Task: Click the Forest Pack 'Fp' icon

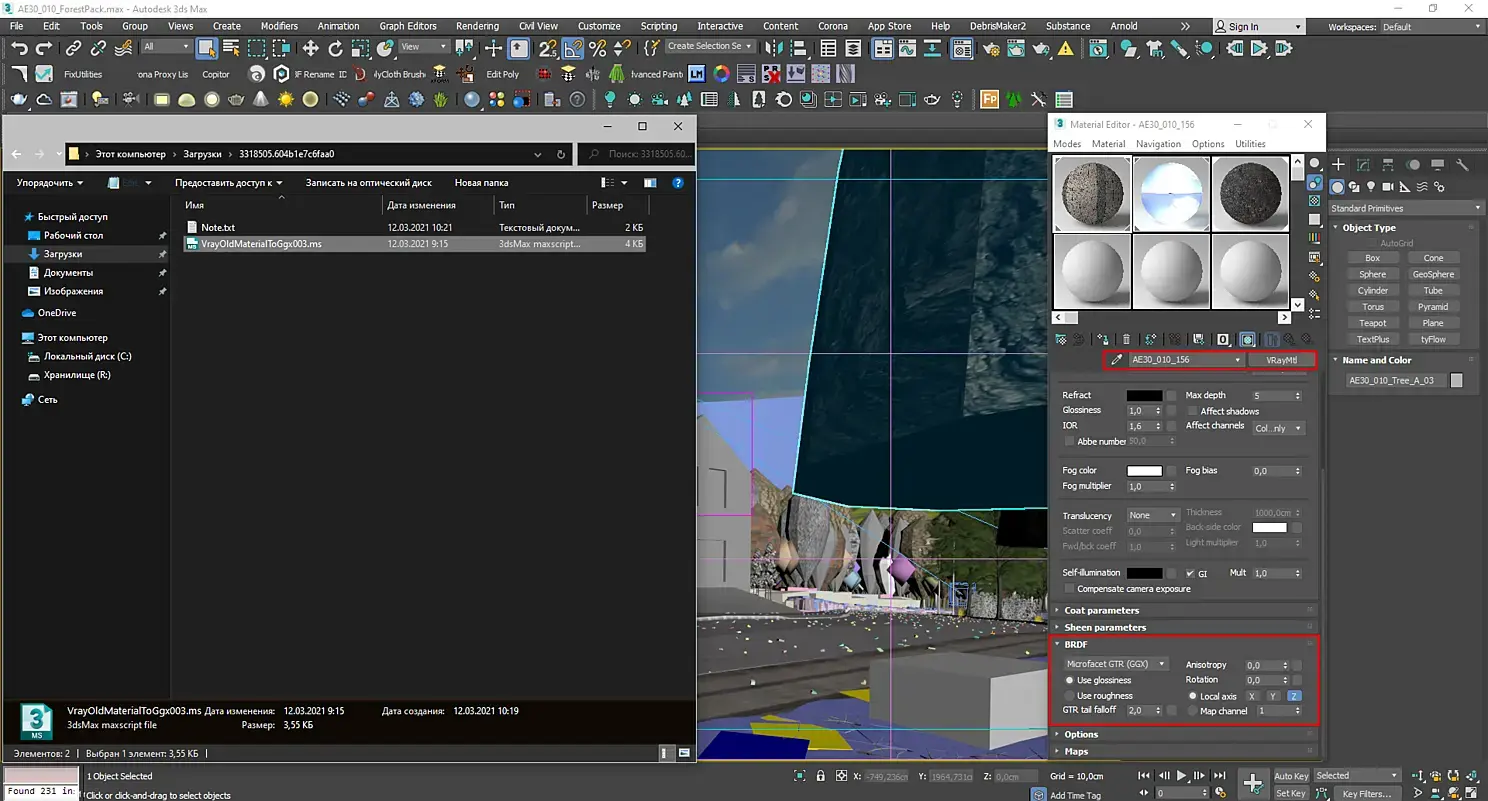Action: (989, 99)
